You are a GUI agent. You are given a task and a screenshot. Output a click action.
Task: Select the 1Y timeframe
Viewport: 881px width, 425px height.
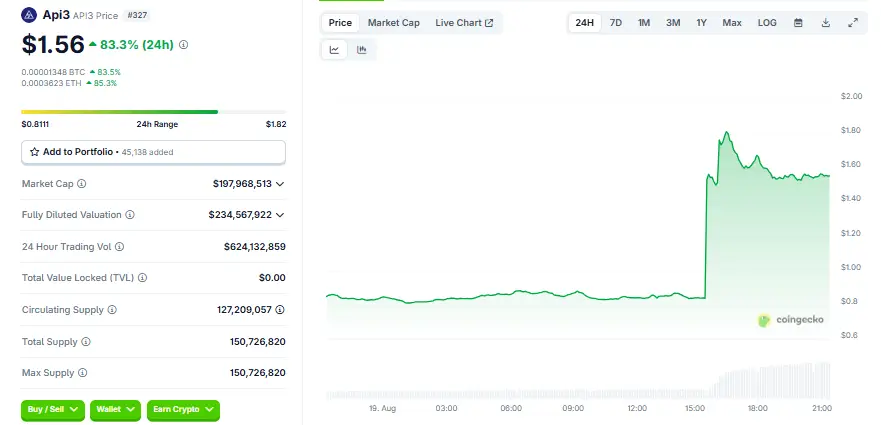tap(701, 23)
